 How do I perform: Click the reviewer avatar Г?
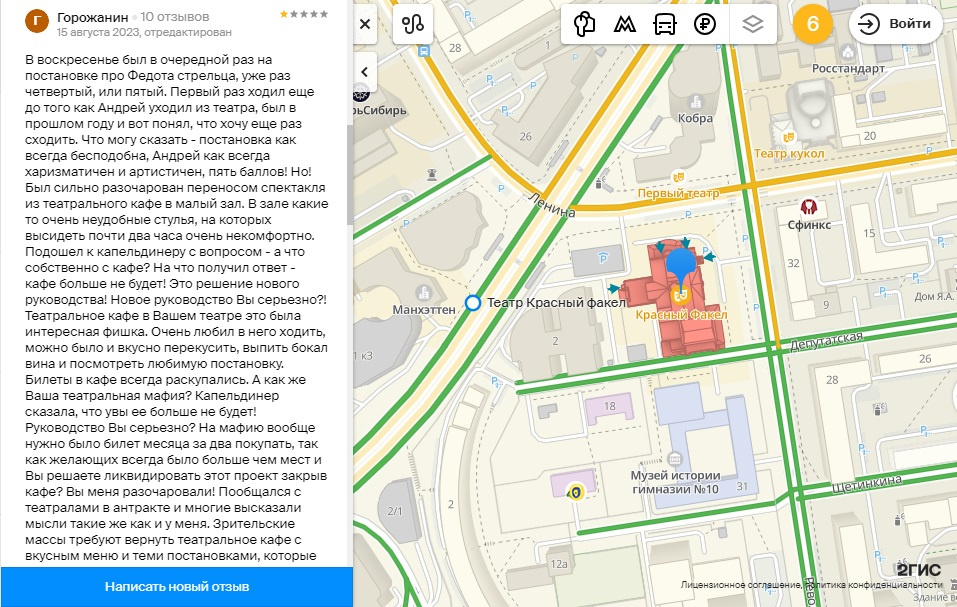pyautogui.click(x=37, y=21)
